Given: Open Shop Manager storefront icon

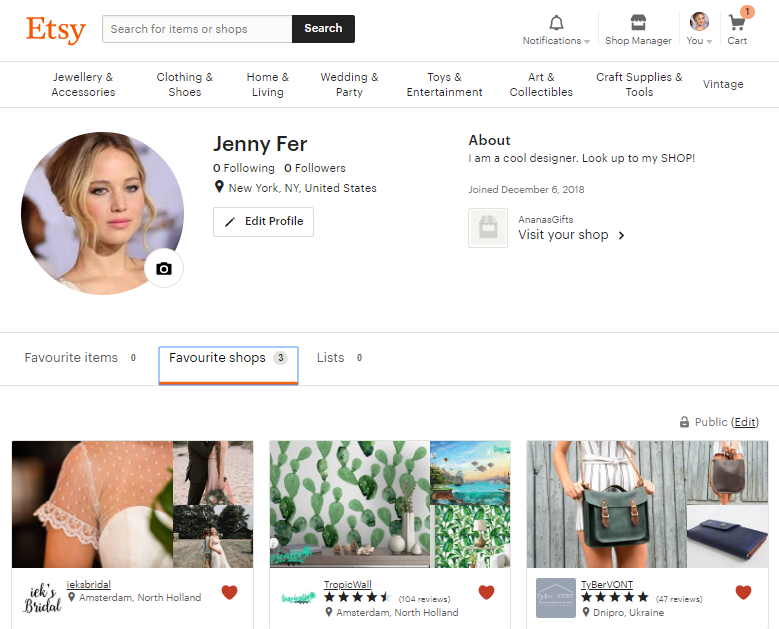Looking at the screenshot, I should 638,23.
